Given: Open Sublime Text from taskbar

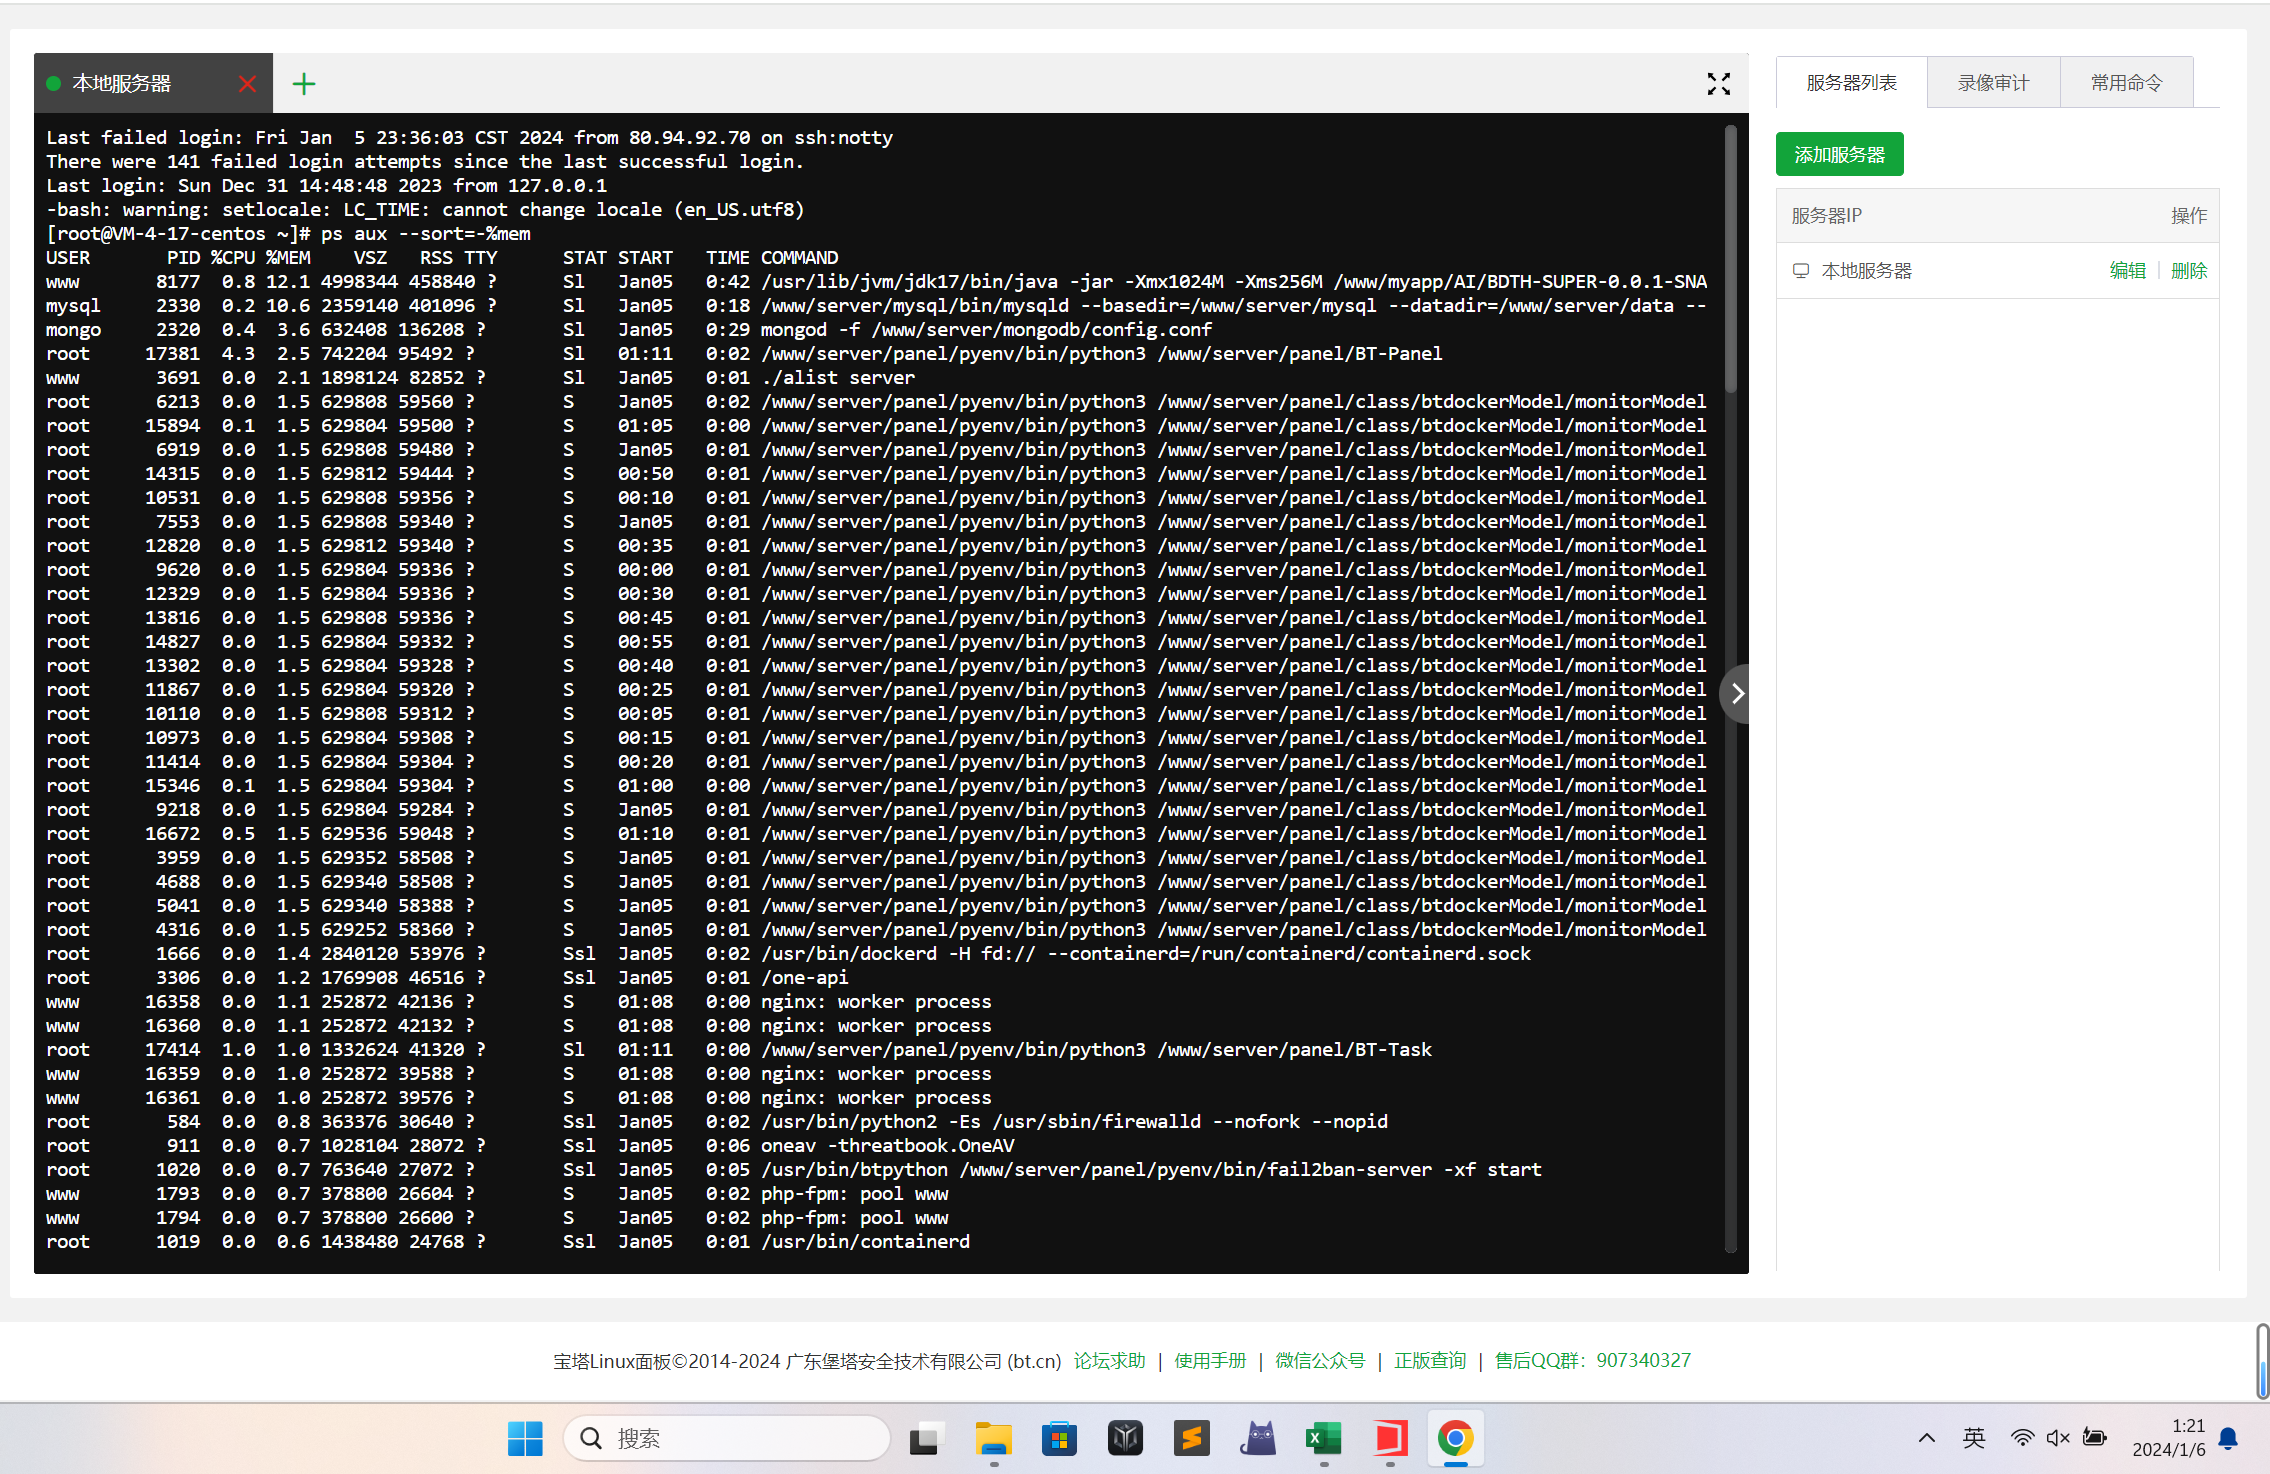Looking at the screenshot, I should [1192, 1438].
